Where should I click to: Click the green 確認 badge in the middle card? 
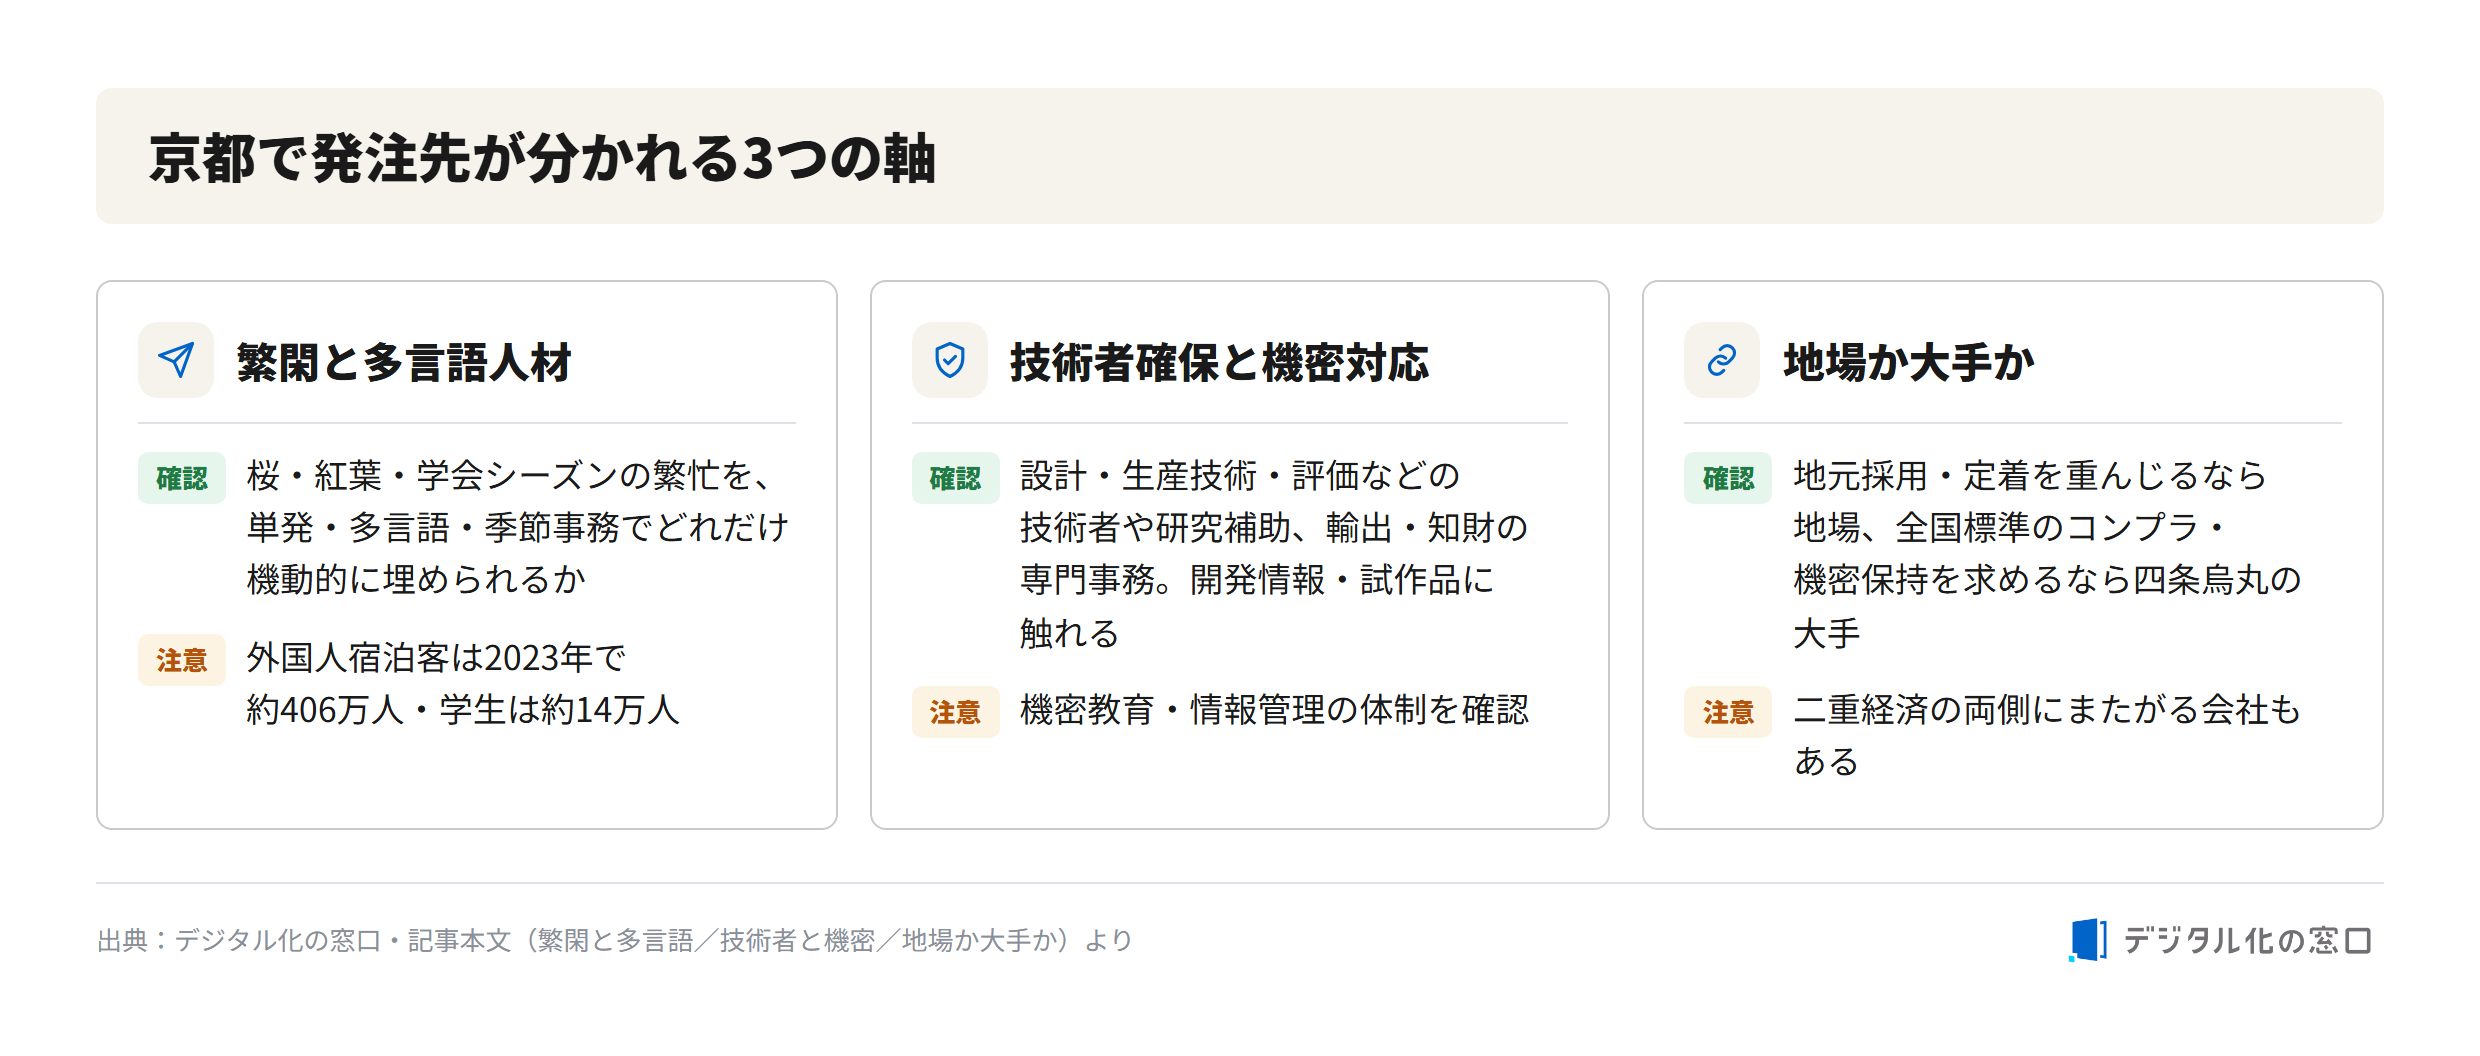955,478
